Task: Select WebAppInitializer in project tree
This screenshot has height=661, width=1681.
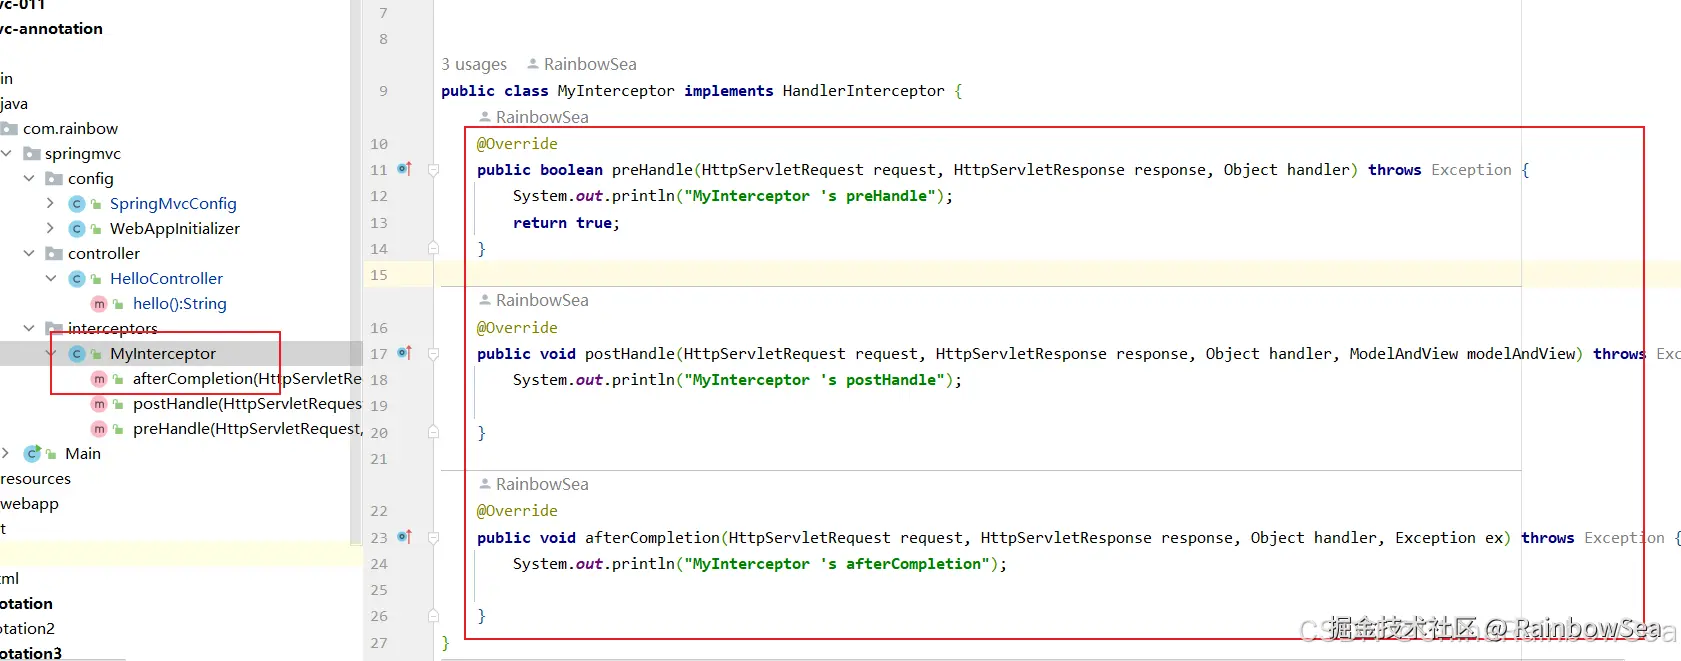Action: [175, 229]
